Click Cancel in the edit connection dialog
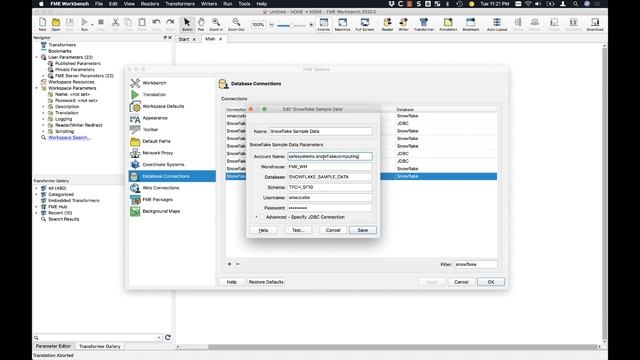The width and height of the screenshot is (640, 360). click(333, 230)
